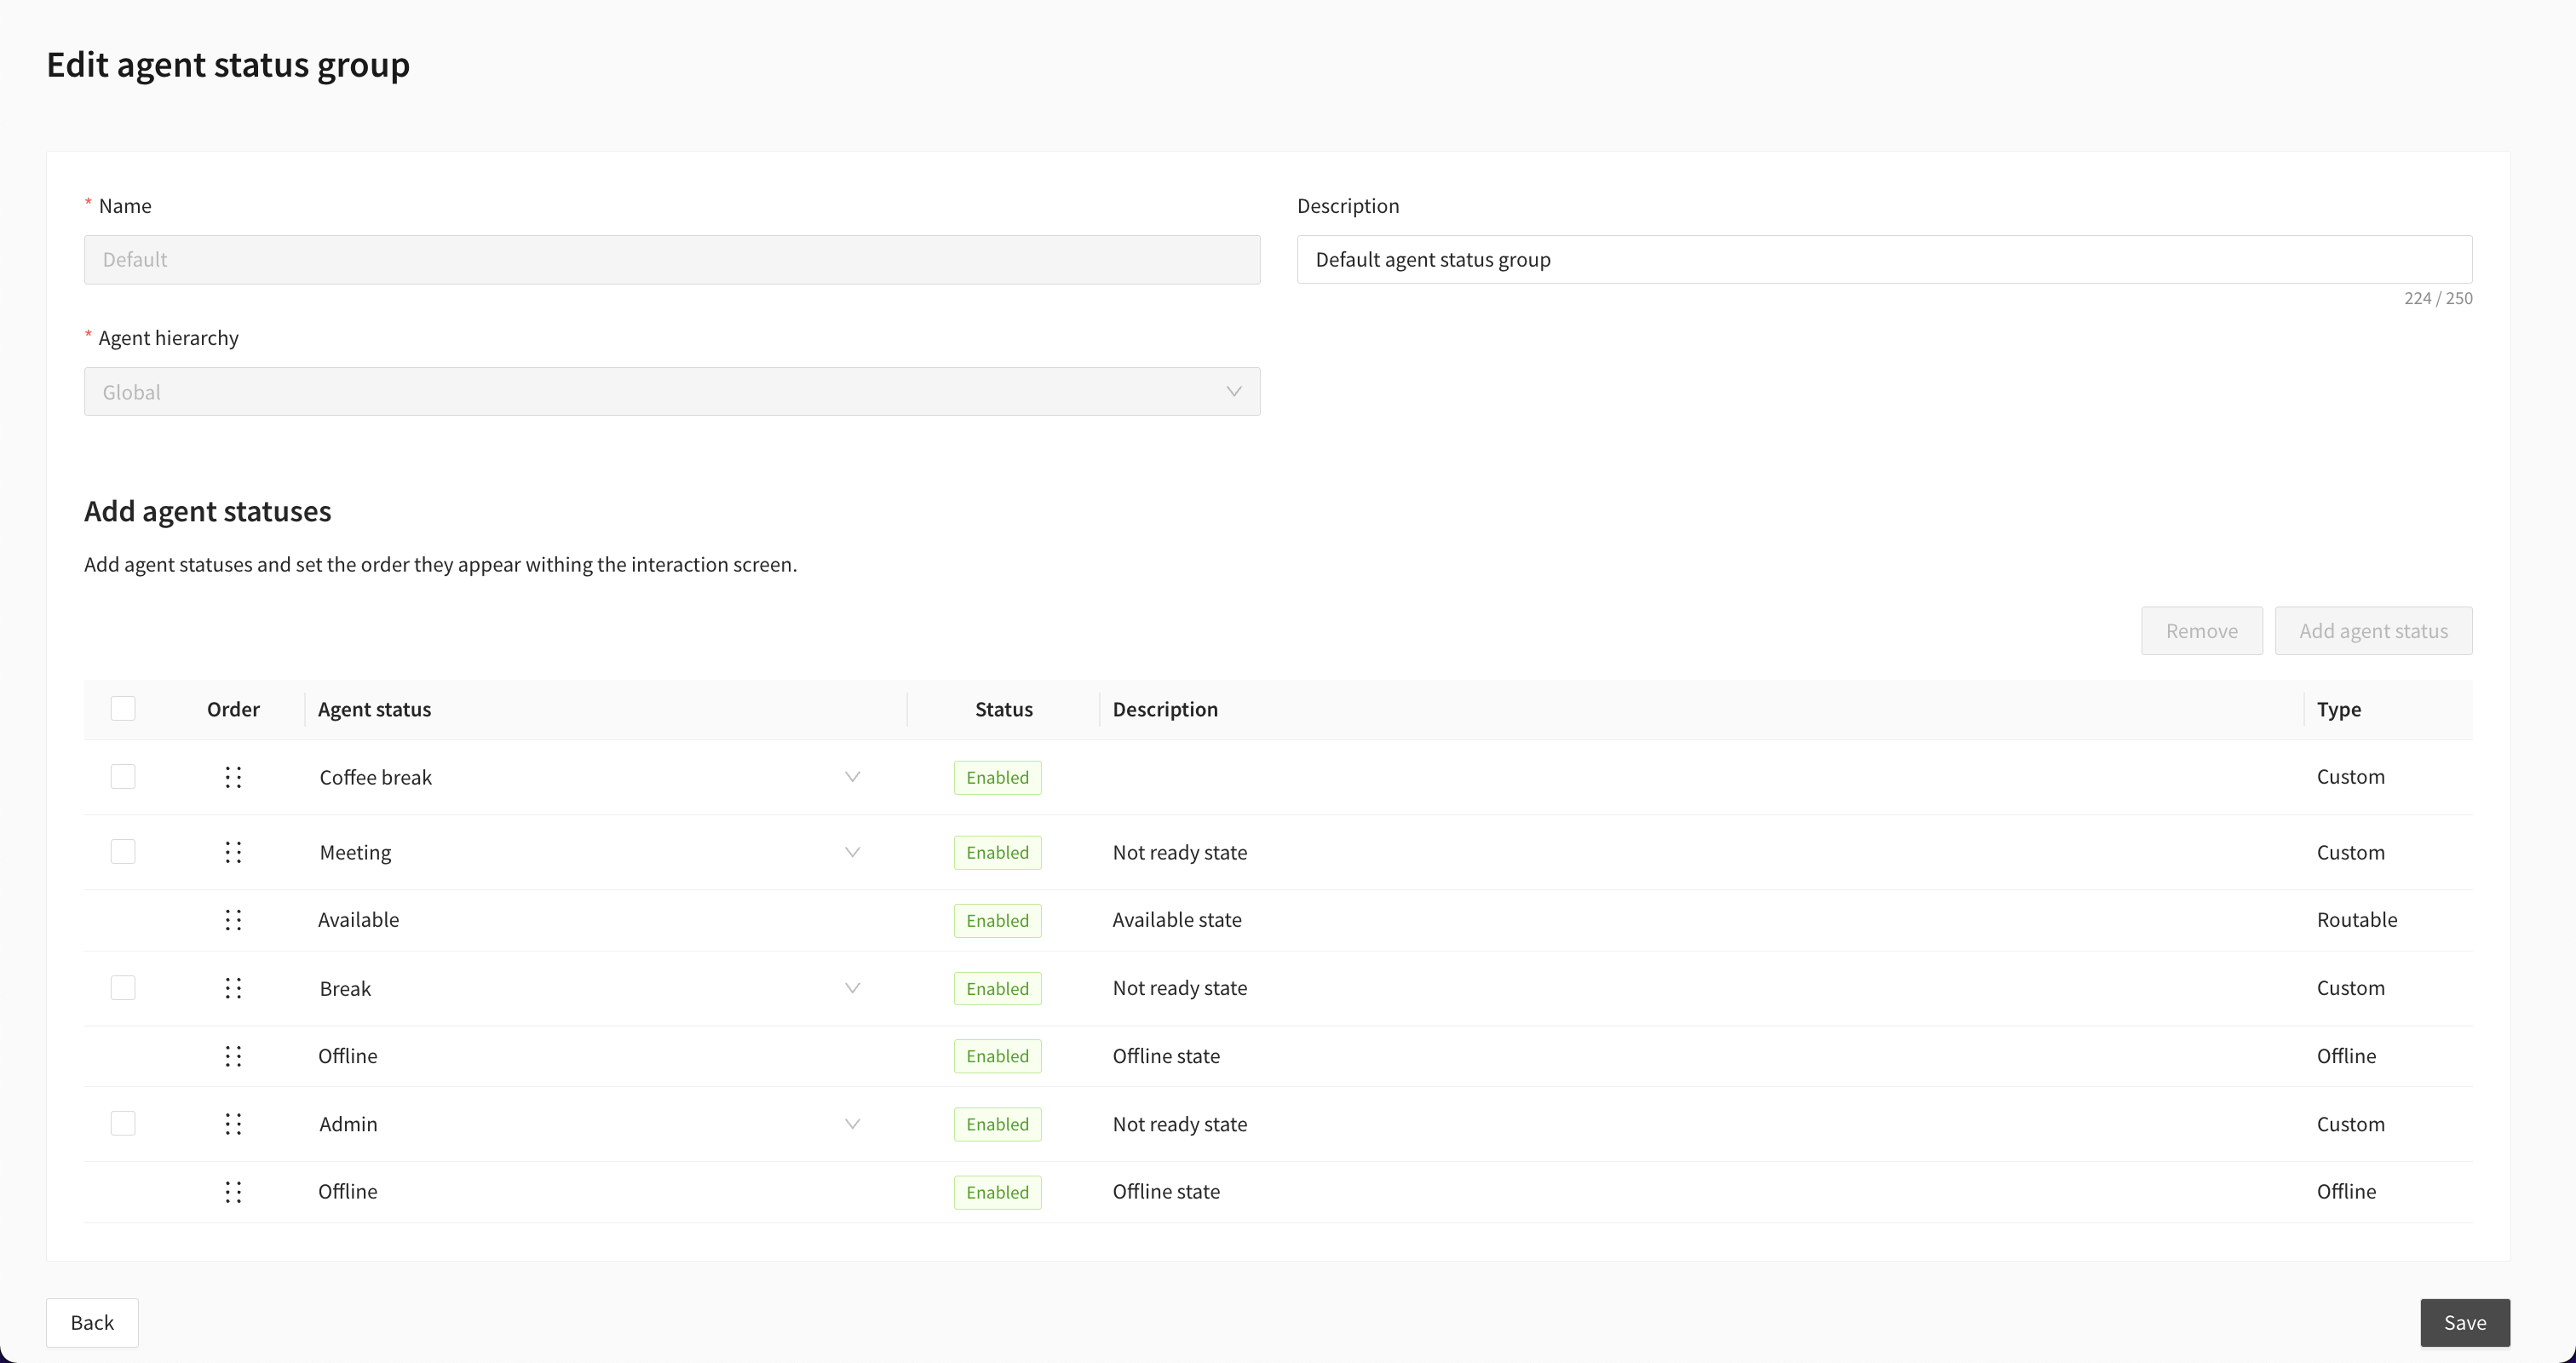Click the reorder handle for Available row

point(233,920)
